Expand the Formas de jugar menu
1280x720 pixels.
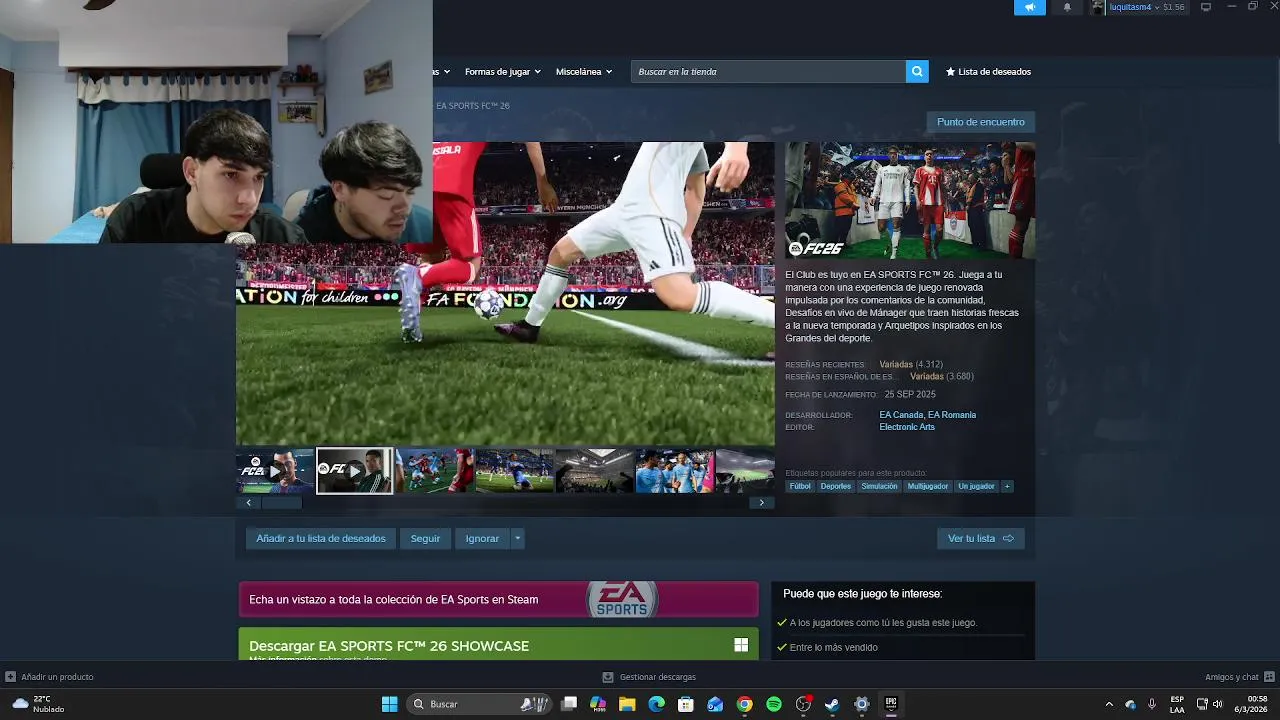pyautogui.click(x=502, y=72)
